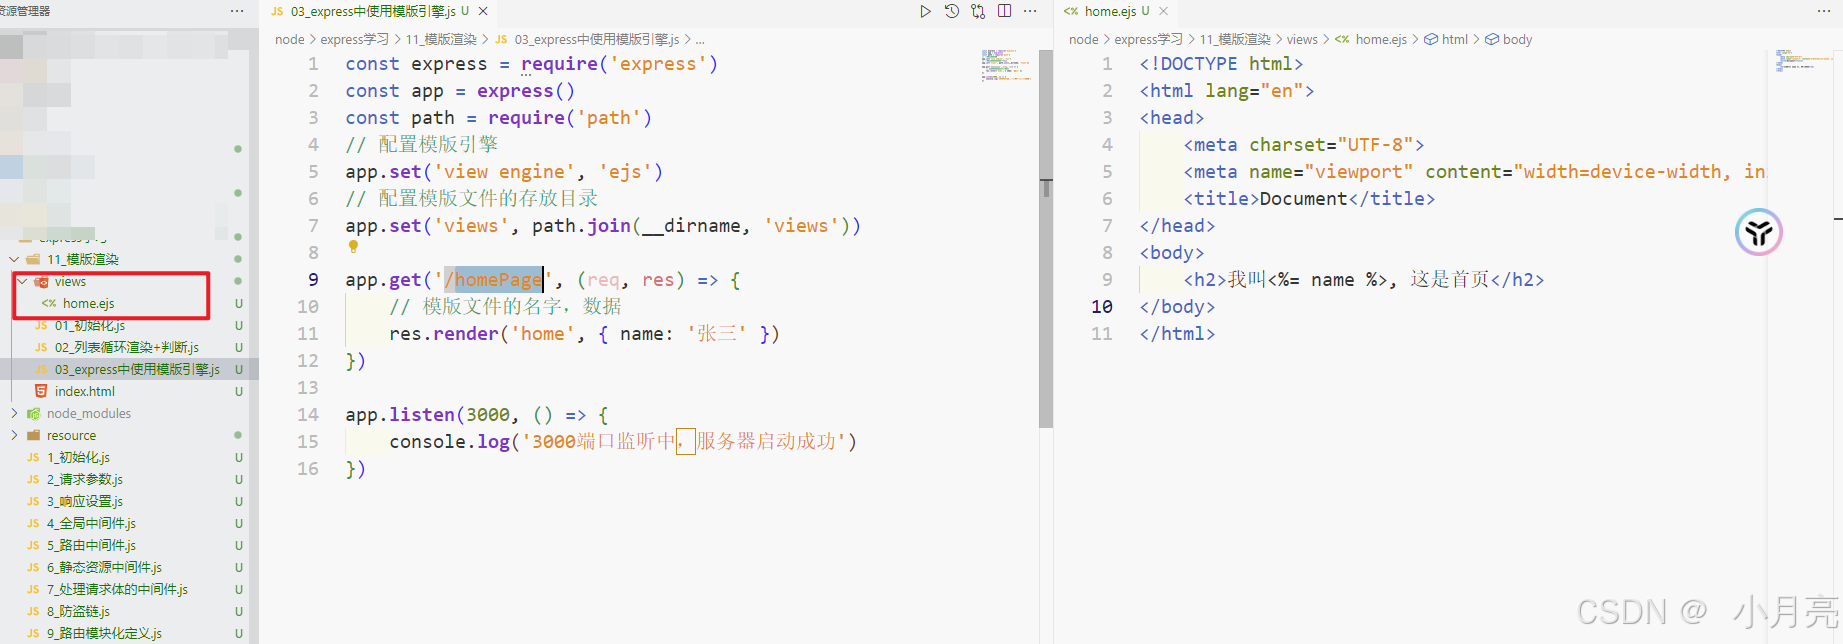Click the highlighted '/homePage' string

click(x=493, y=280)
